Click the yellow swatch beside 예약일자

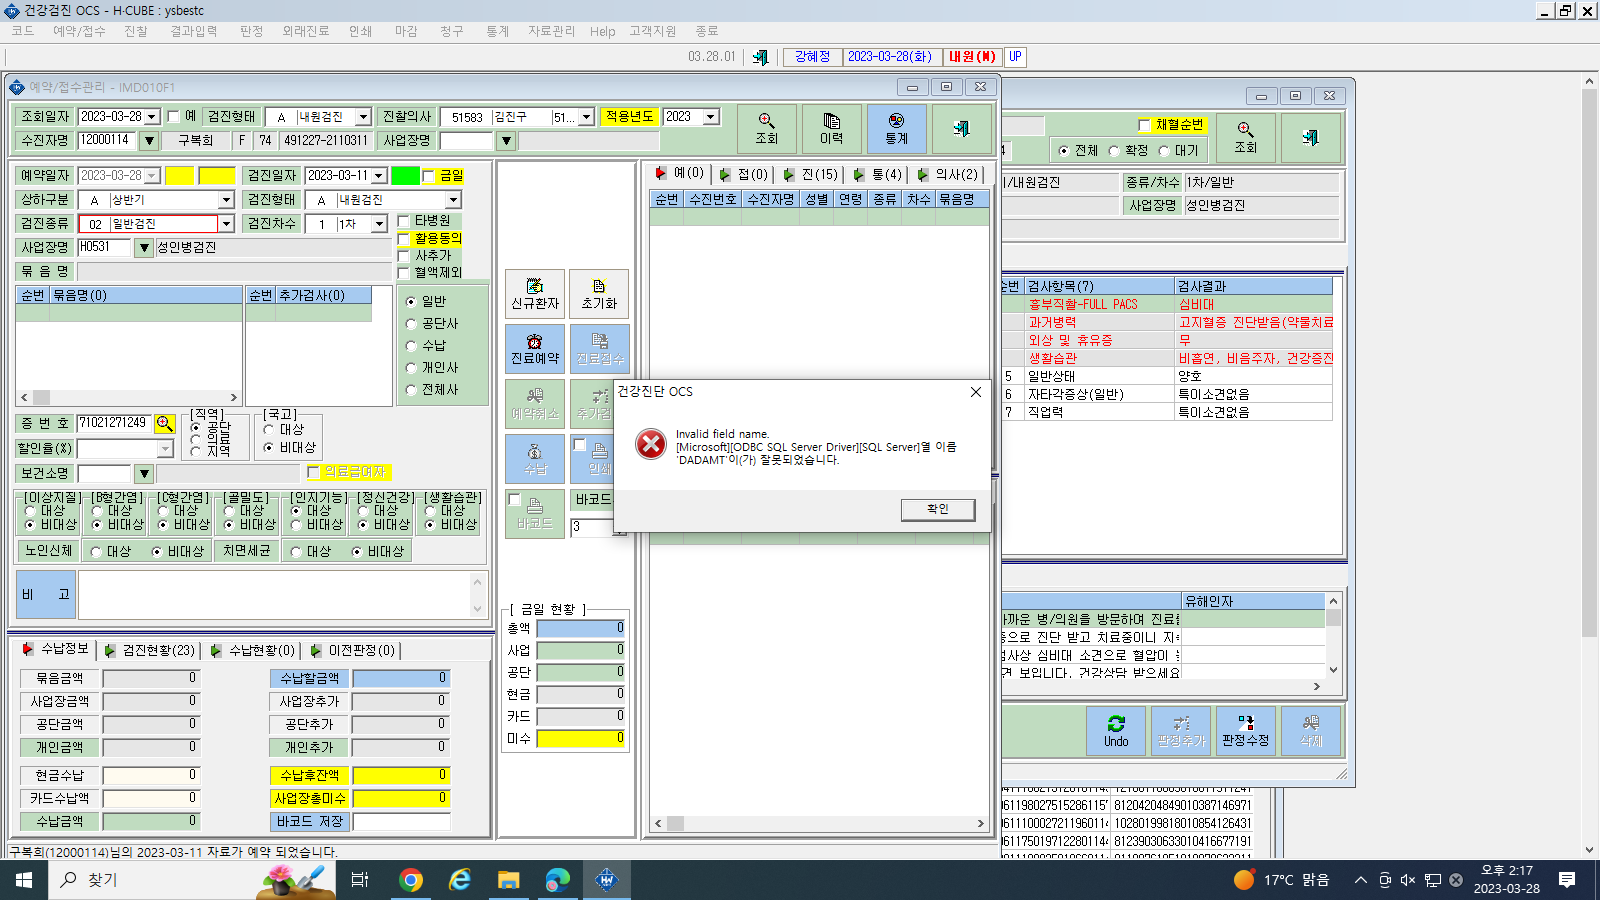coord(179,176)
